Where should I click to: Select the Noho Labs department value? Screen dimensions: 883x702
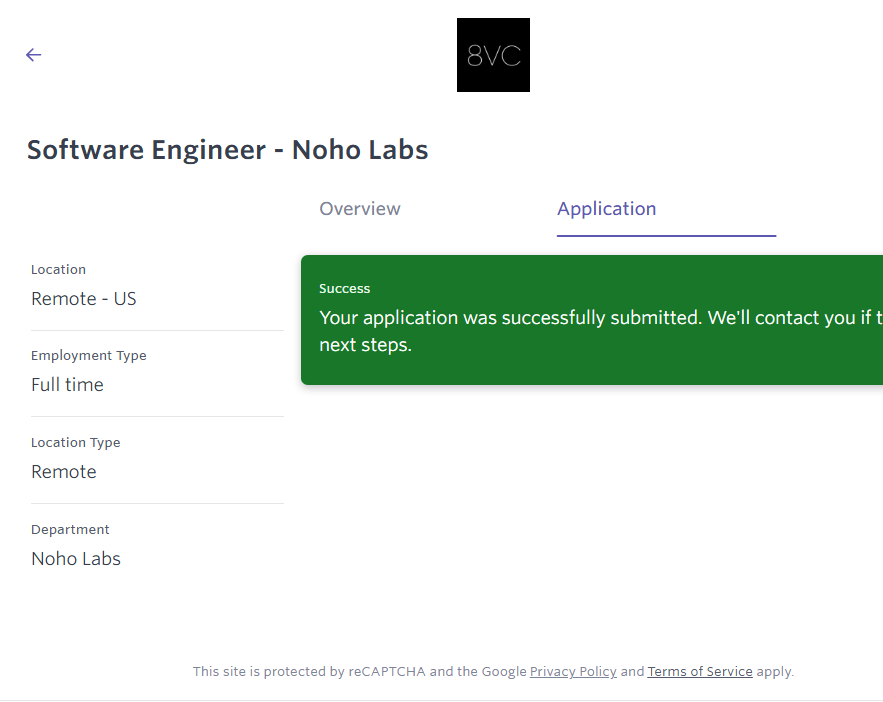(76, 559)
